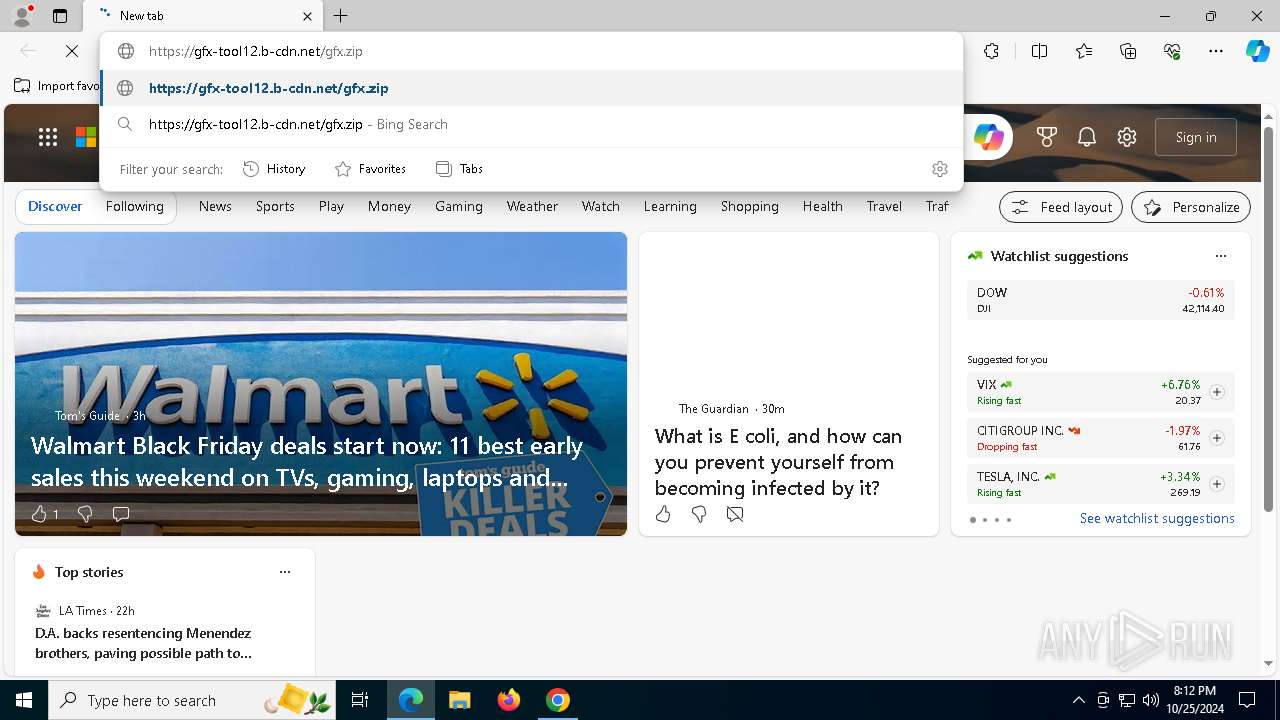
Task: Open the E coli article headline
Action: [778, 462]
